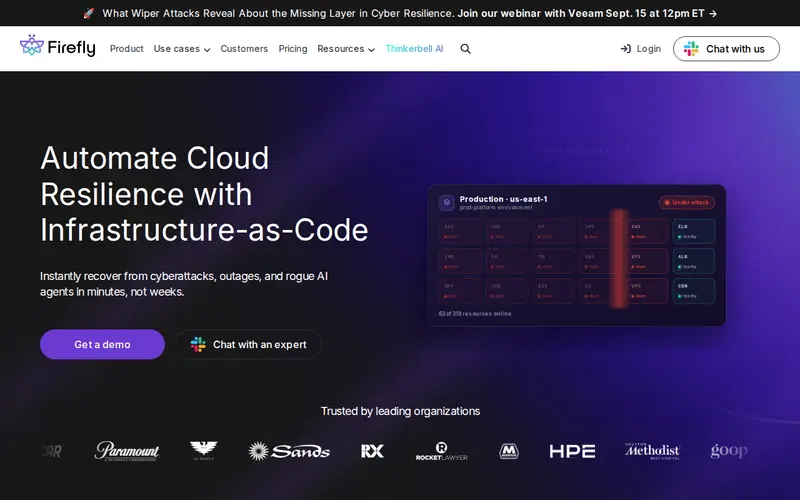This screenshot has width=800, height=500.
Task: Go to the Customers page
Action: click(244, 49)
